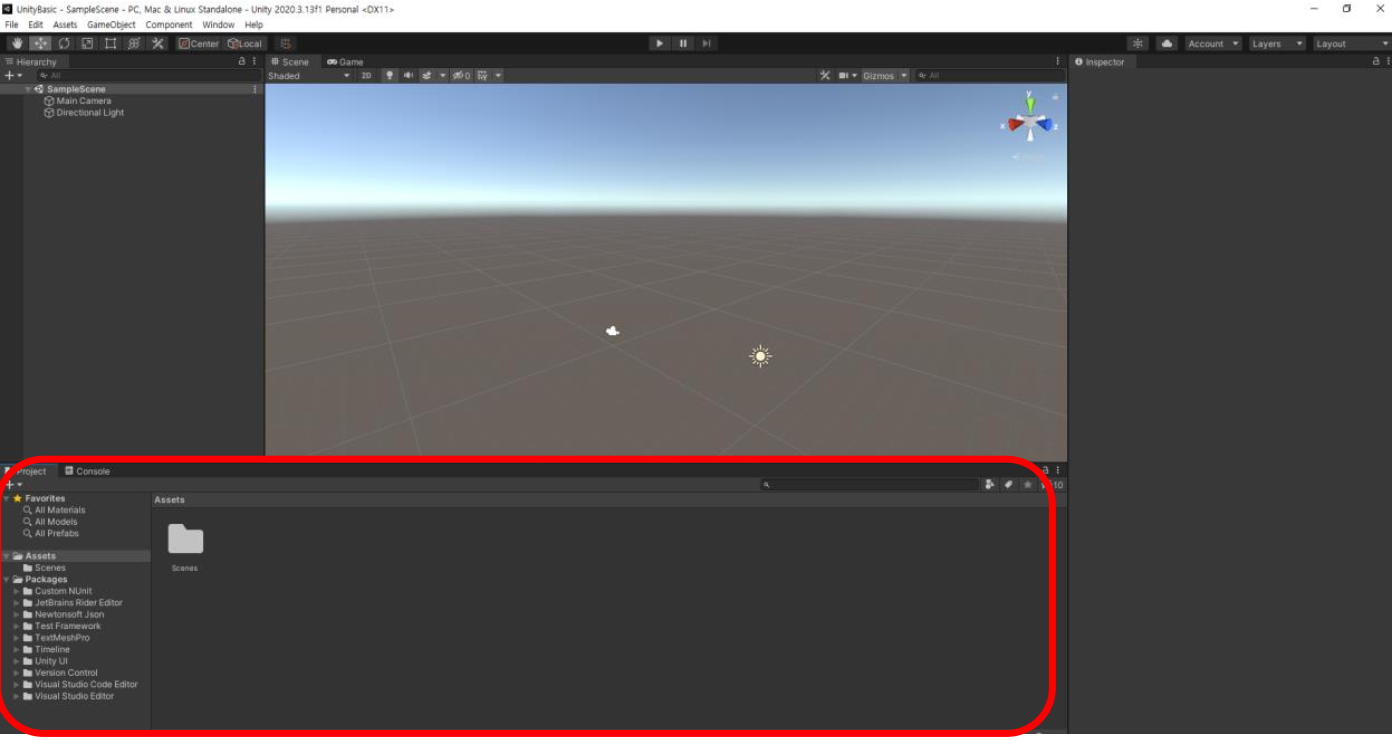Select the Rotate tool

64,44
